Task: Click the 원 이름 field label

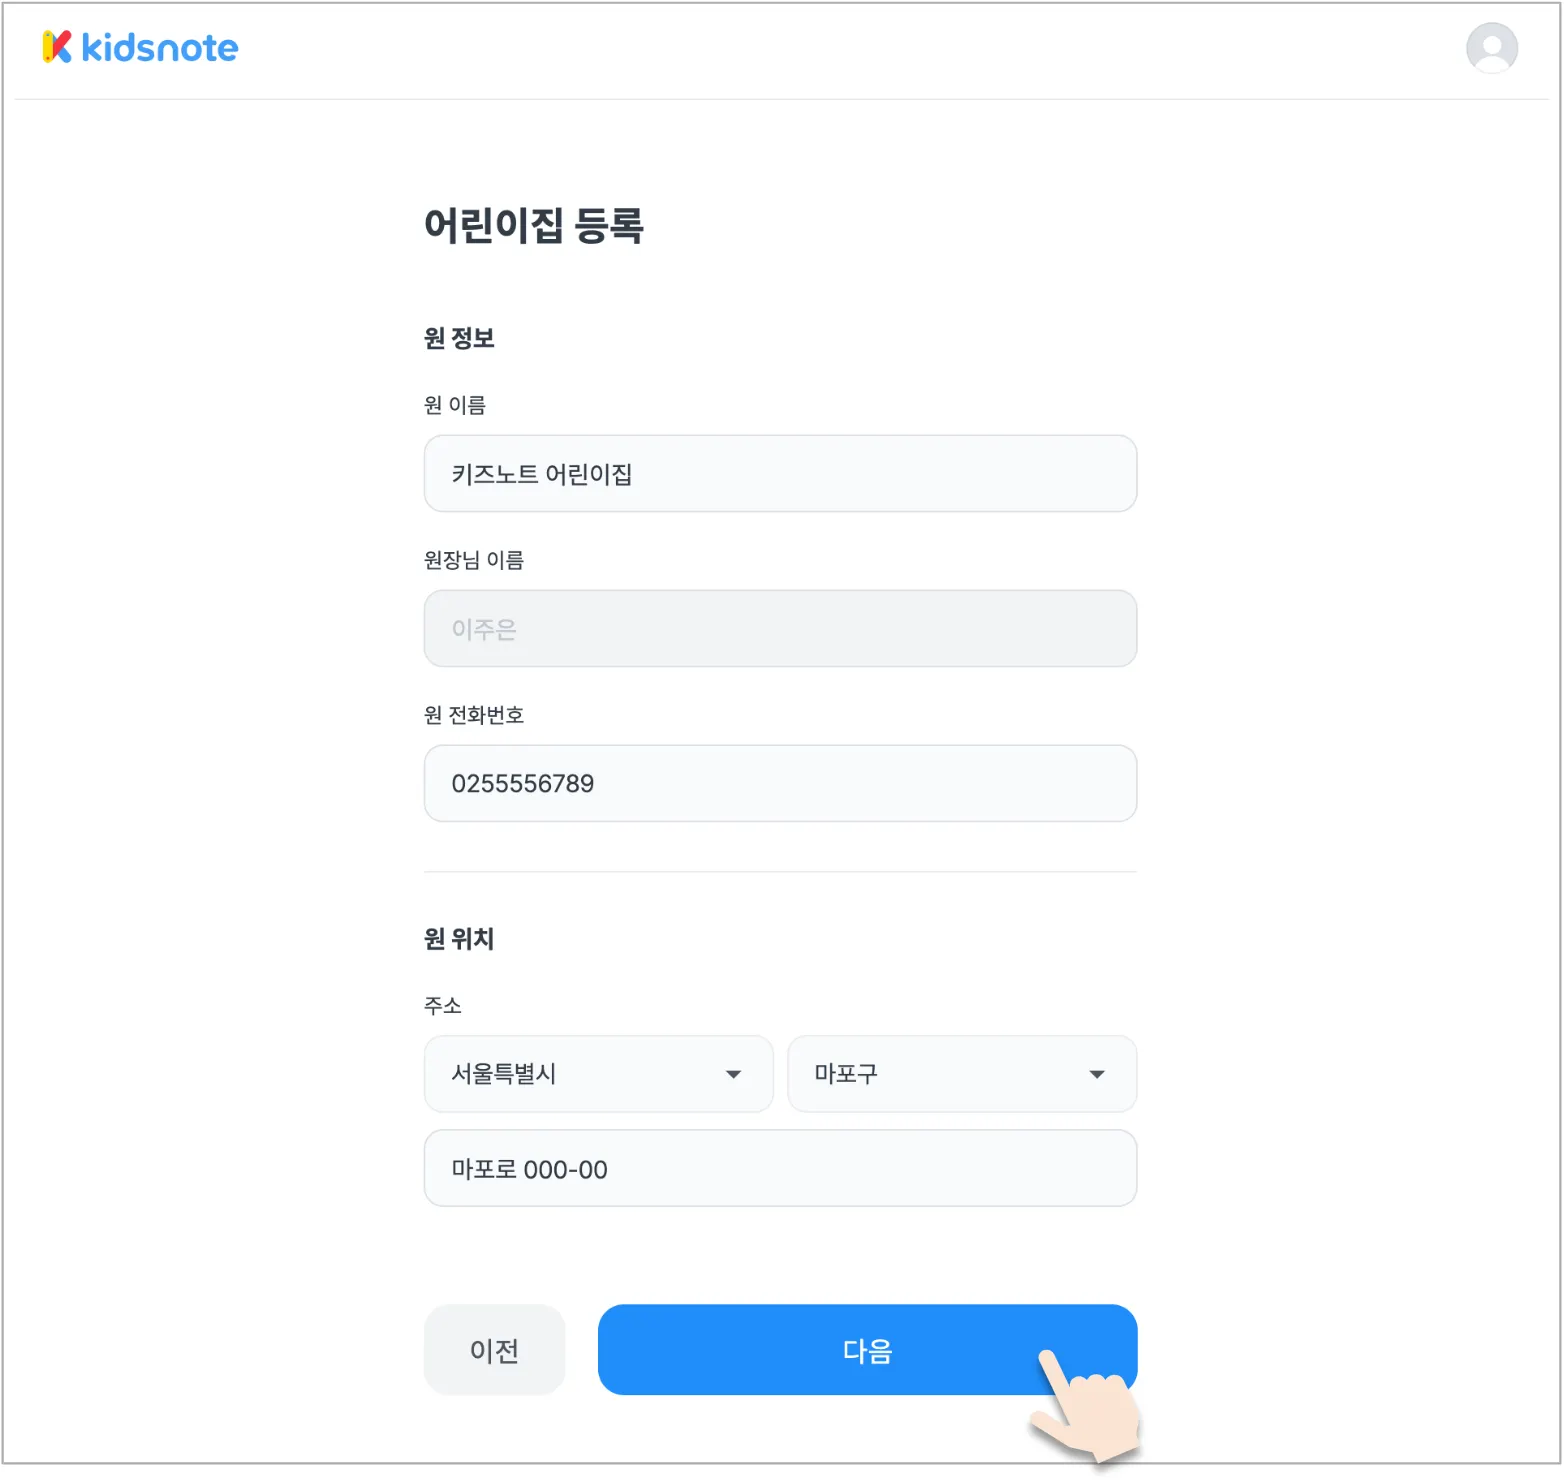Action: point(455,405)
